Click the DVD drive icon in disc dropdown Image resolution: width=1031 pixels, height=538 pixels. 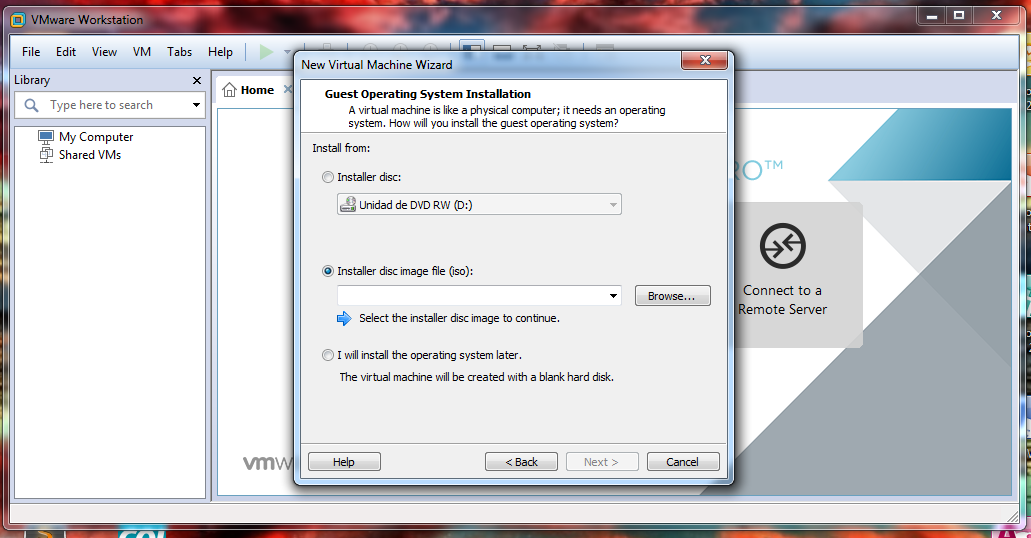click(x=347, y=205)
